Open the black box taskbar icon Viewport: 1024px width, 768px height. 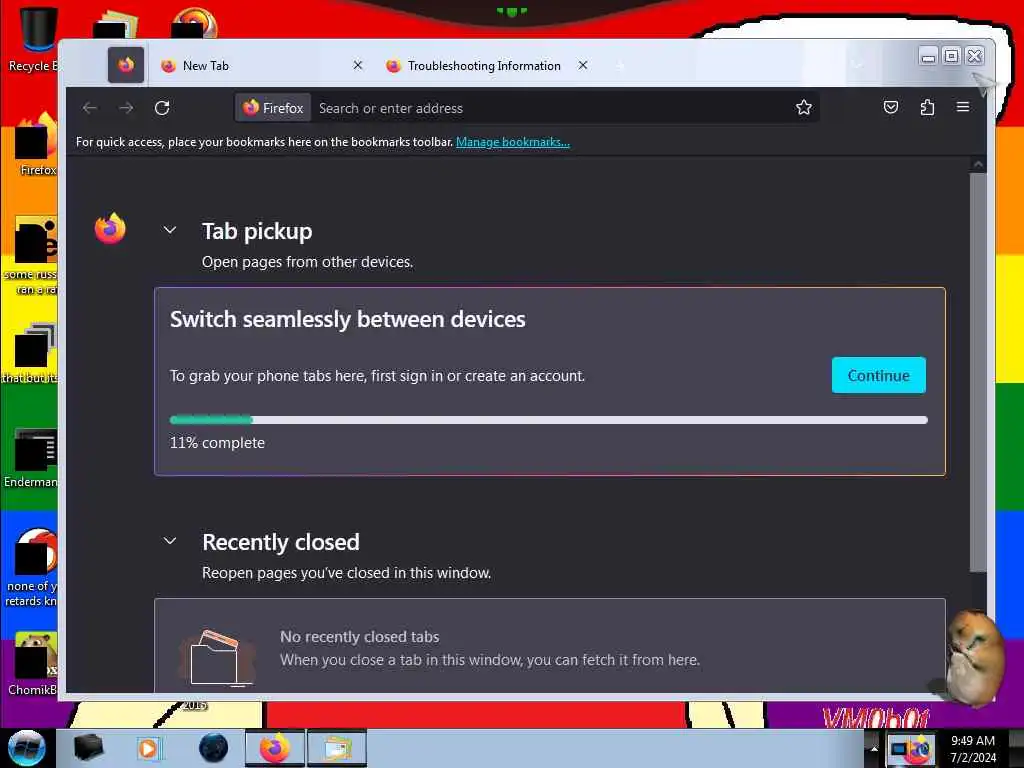[x=88, y=748]
